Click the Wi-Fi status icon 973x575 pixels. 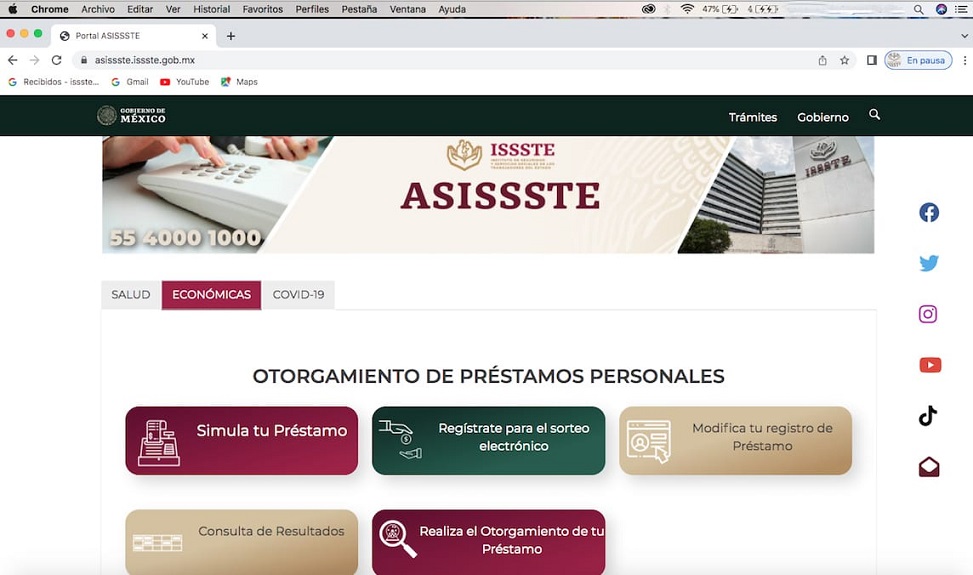[687, 9]
